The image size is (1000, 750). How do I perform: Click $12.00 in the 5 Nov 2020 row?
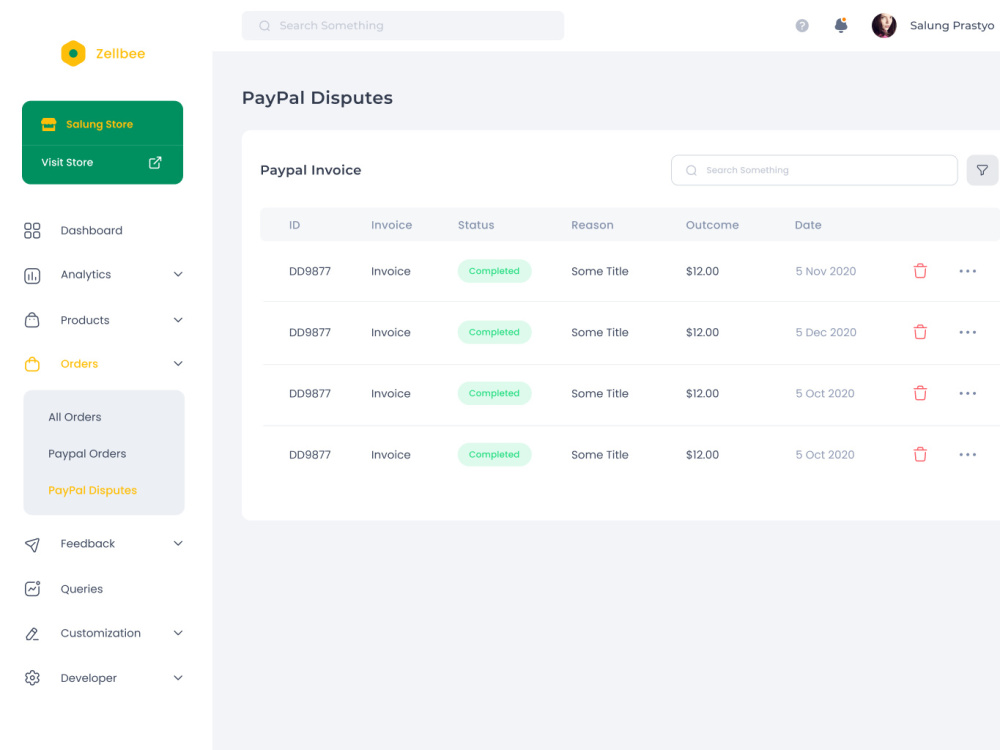pos(702,271)
